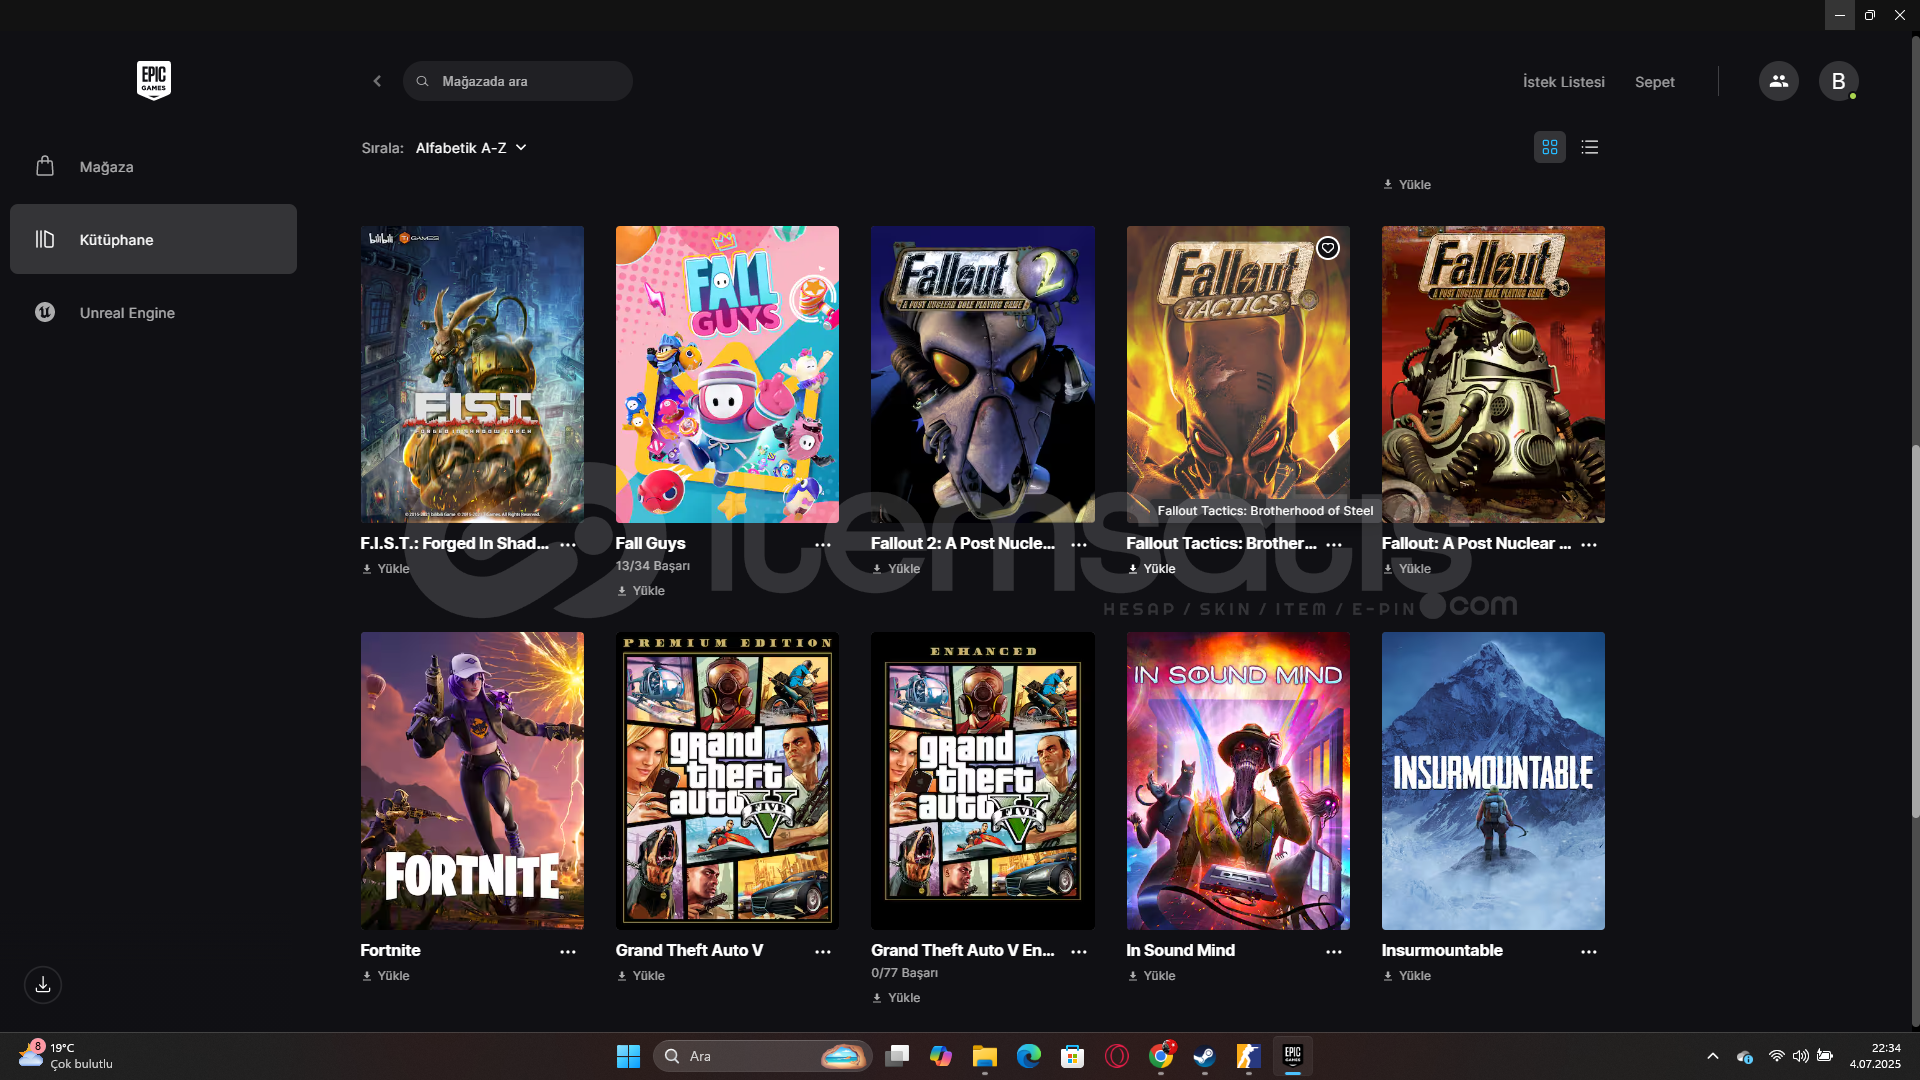Click Yükle under Fallout Tactics

coord(1151,569)
